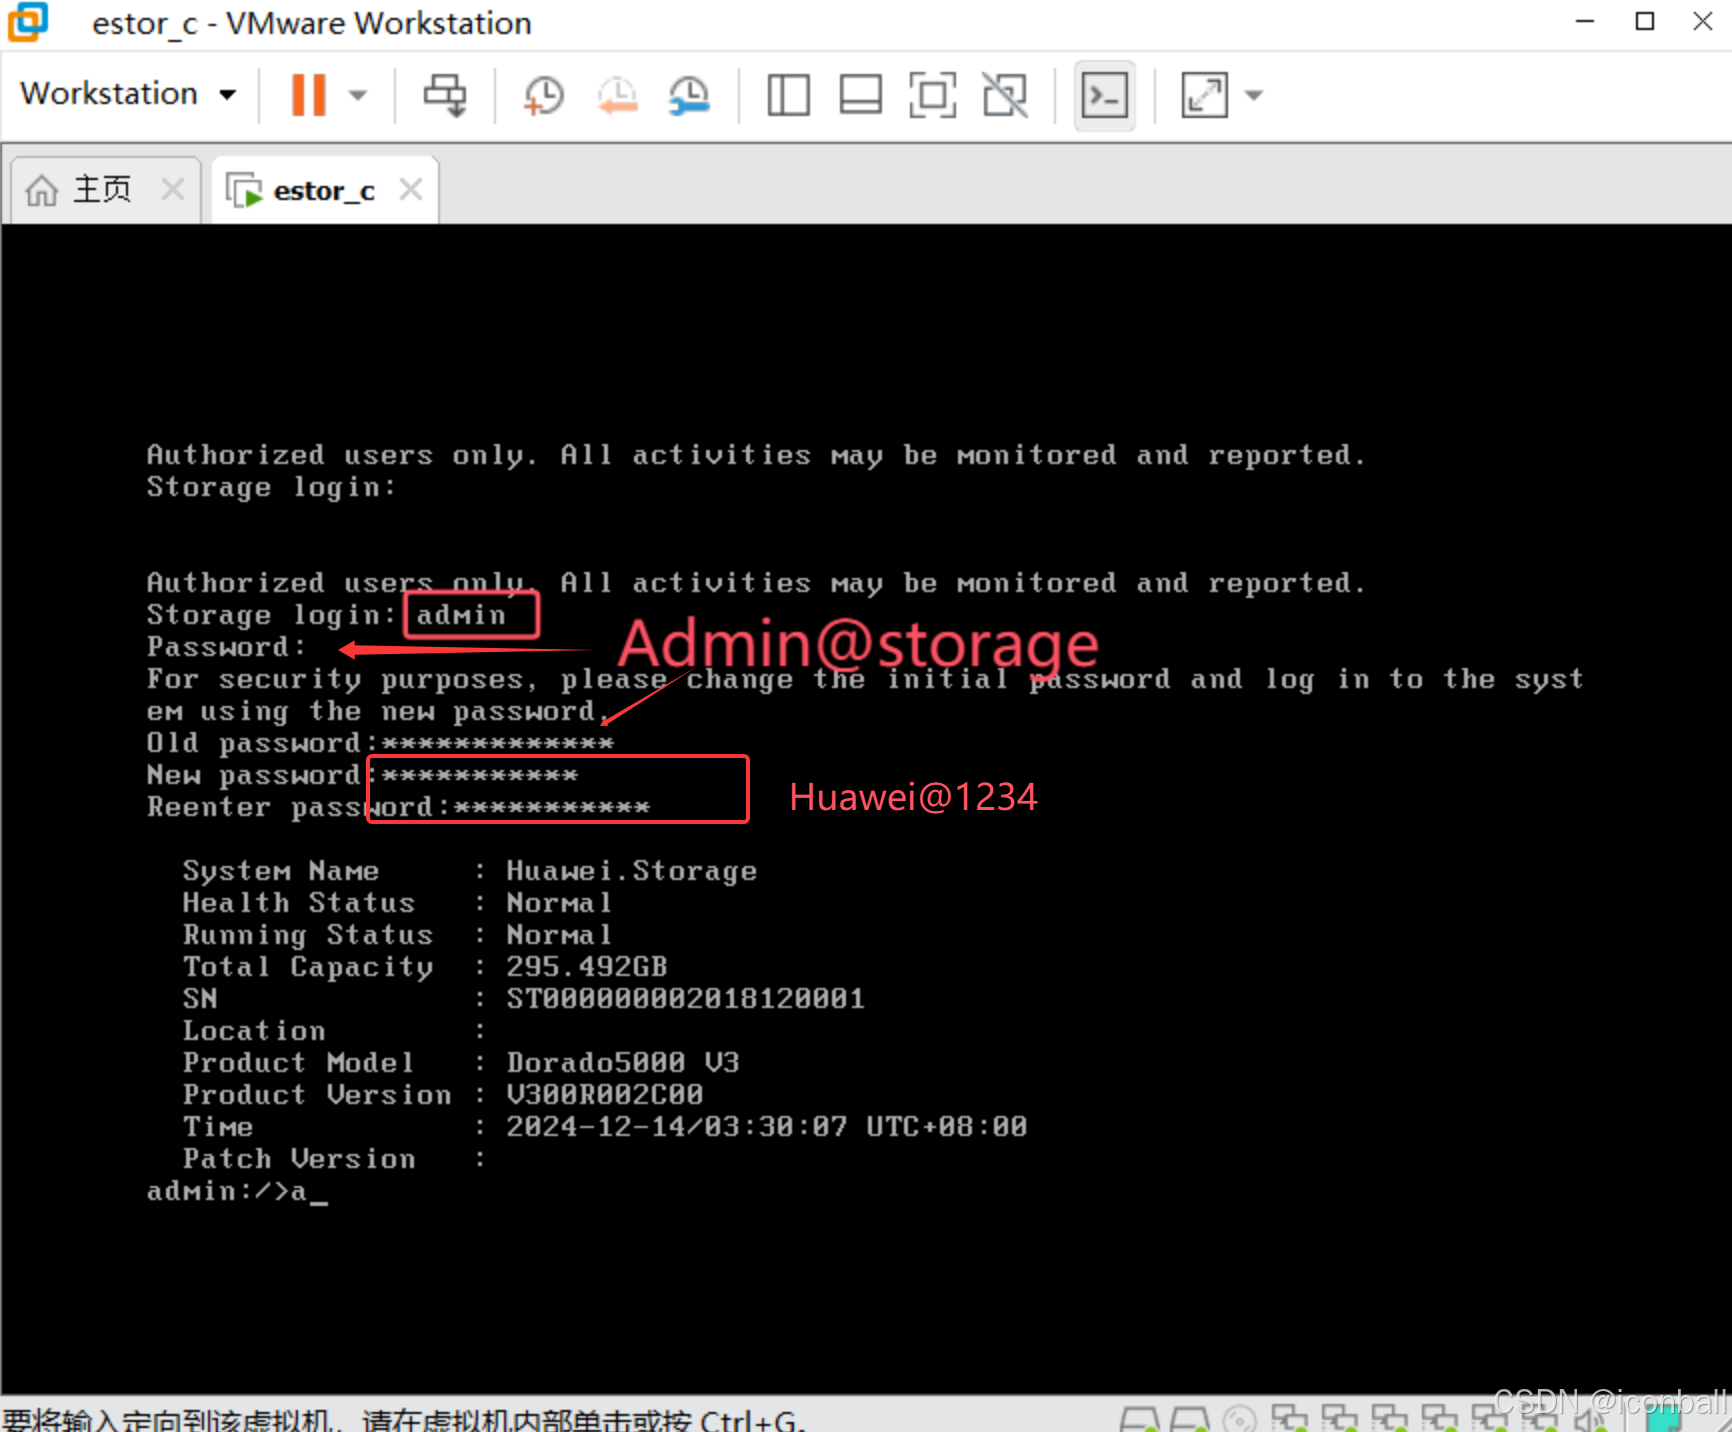Image resolution: width=1732 pixels, height=1432 pixels.
Task: Toggle the thumbnail bar view
Action: pos(860,95)
